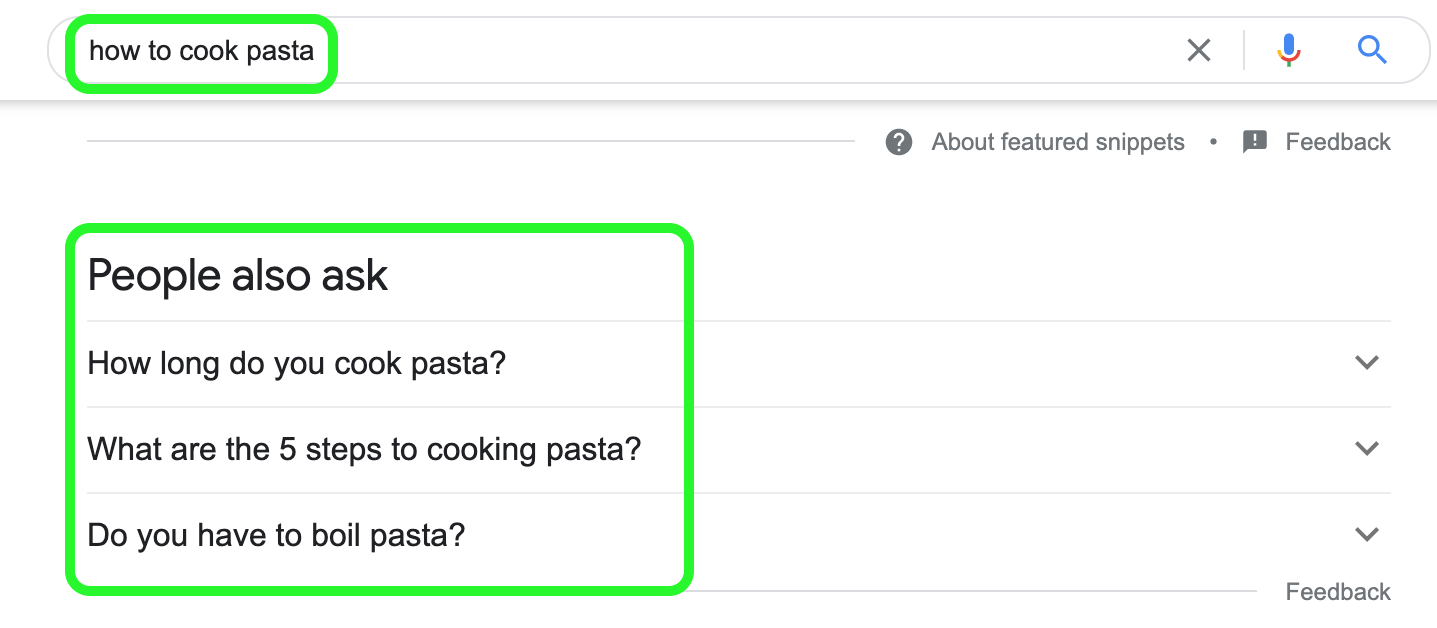Click the blue magnifying glass search icon
1437x628 pixels.
click(x=1372, y=50)
